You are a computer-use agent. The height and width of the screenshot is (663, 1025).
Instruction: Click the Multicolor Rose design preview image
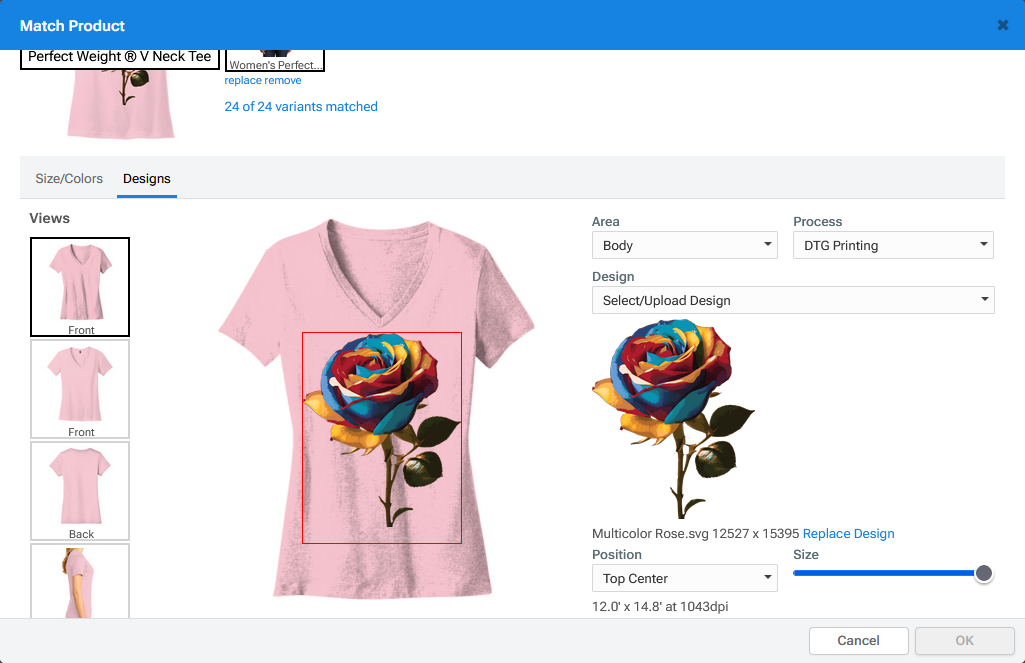(x=674, y=418)
